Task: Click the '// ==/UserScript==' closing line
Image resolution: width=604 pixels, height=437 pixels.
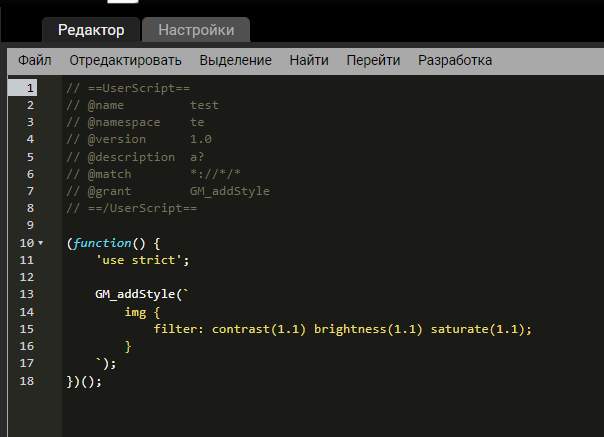Action: (131, 208)
